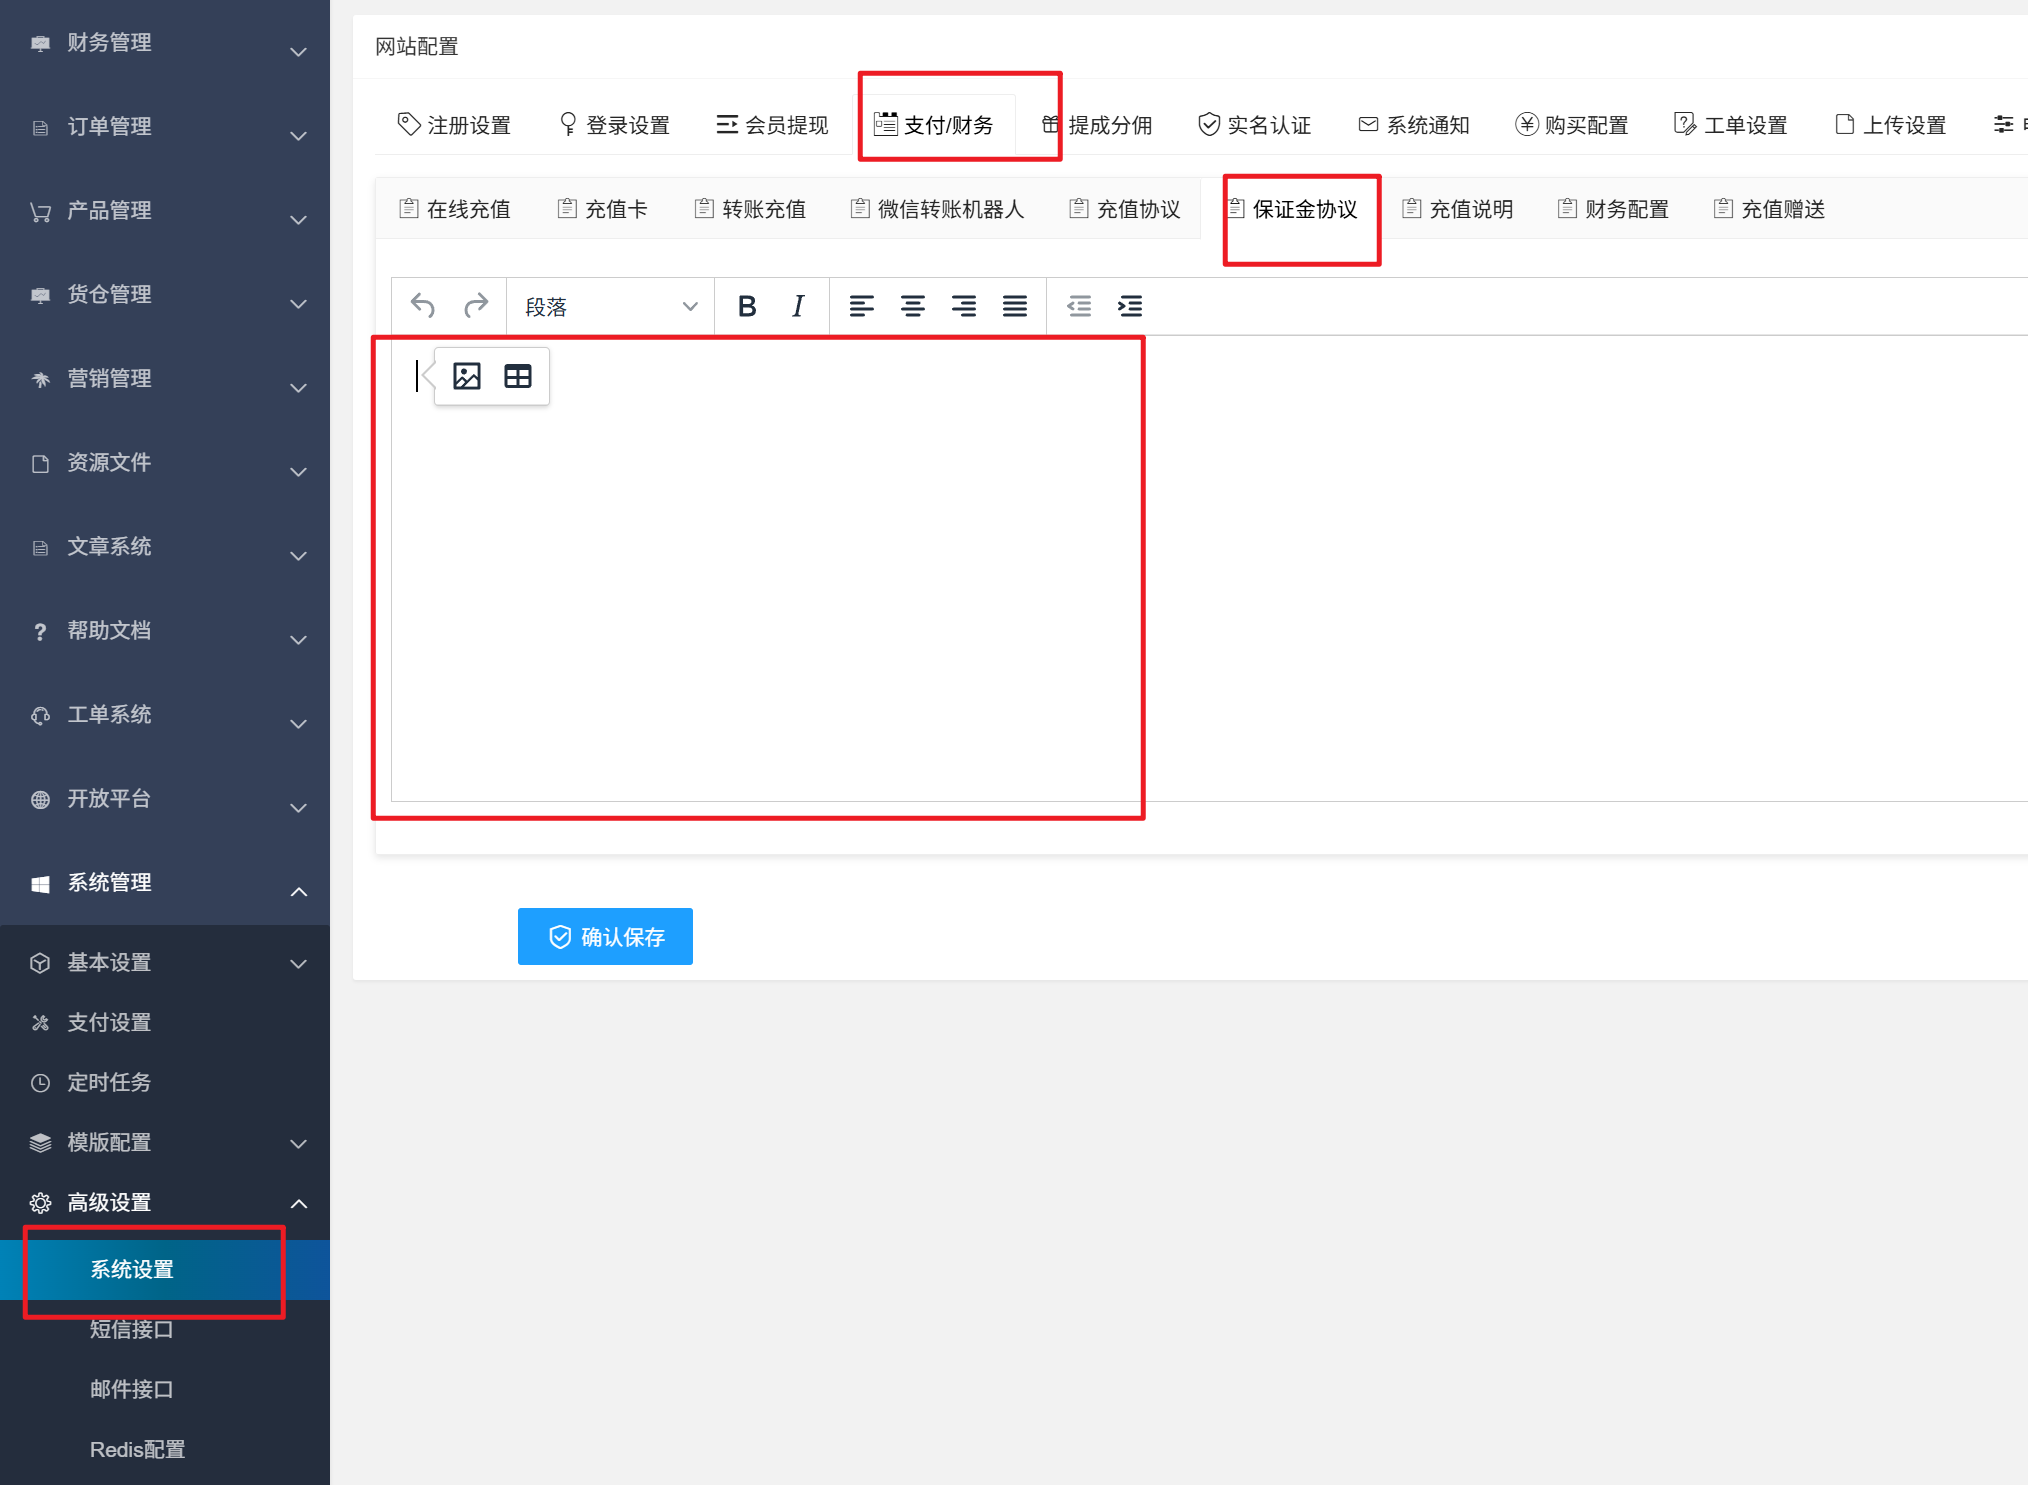The height and width of the screenshot is (1485, 2028).
Task: Increase indent with the indent icon
Action: click(x=1130, y=306)
